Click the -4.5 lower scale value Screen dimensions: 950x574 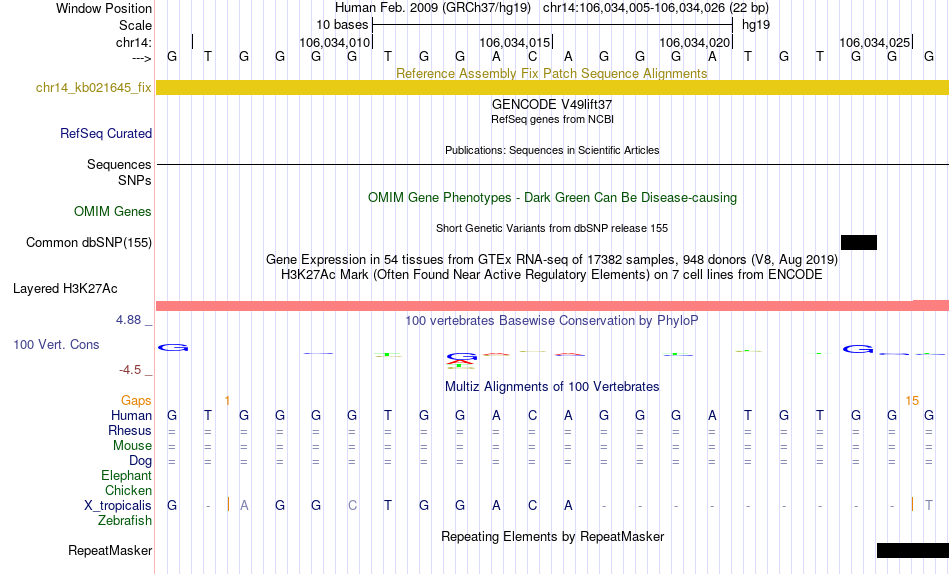click(x=130, y=370)
